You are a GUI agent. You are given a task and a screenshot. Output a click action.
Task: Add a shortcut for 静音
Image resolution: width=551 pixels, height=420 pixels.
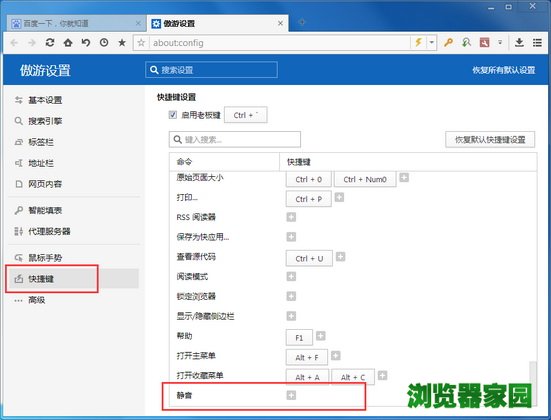(x=291, y=395)
